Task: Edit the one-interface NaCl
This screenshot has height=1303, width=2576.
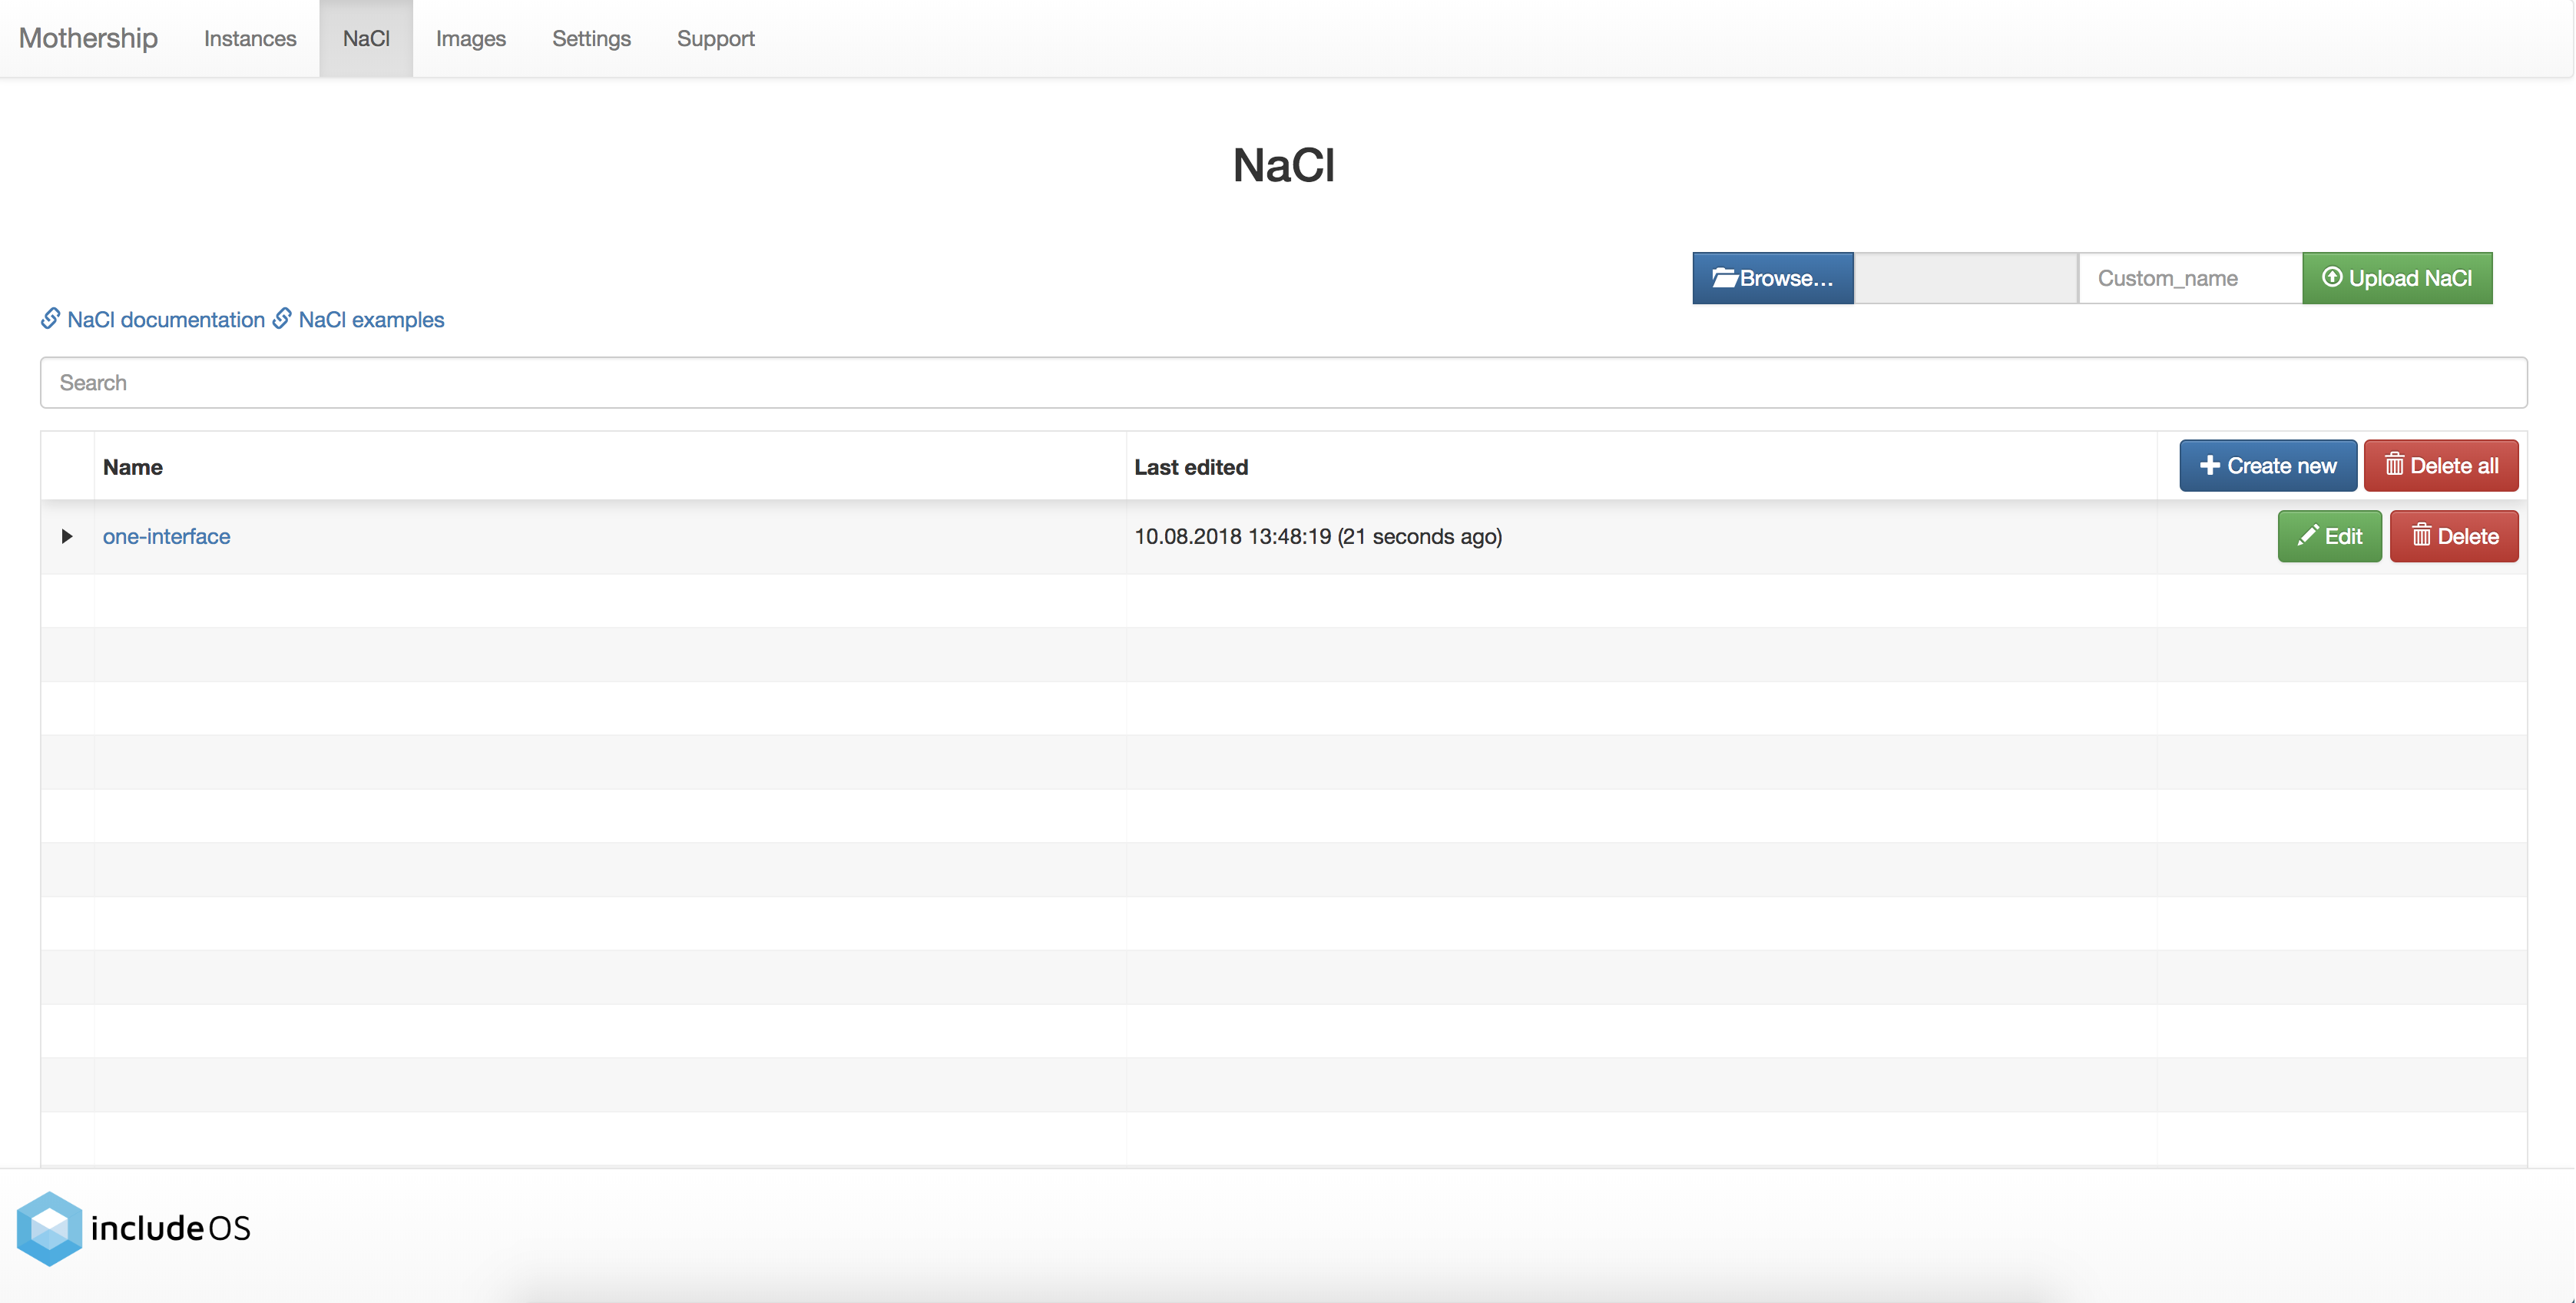Action: pyautogui.click(x=2330, y=536)
